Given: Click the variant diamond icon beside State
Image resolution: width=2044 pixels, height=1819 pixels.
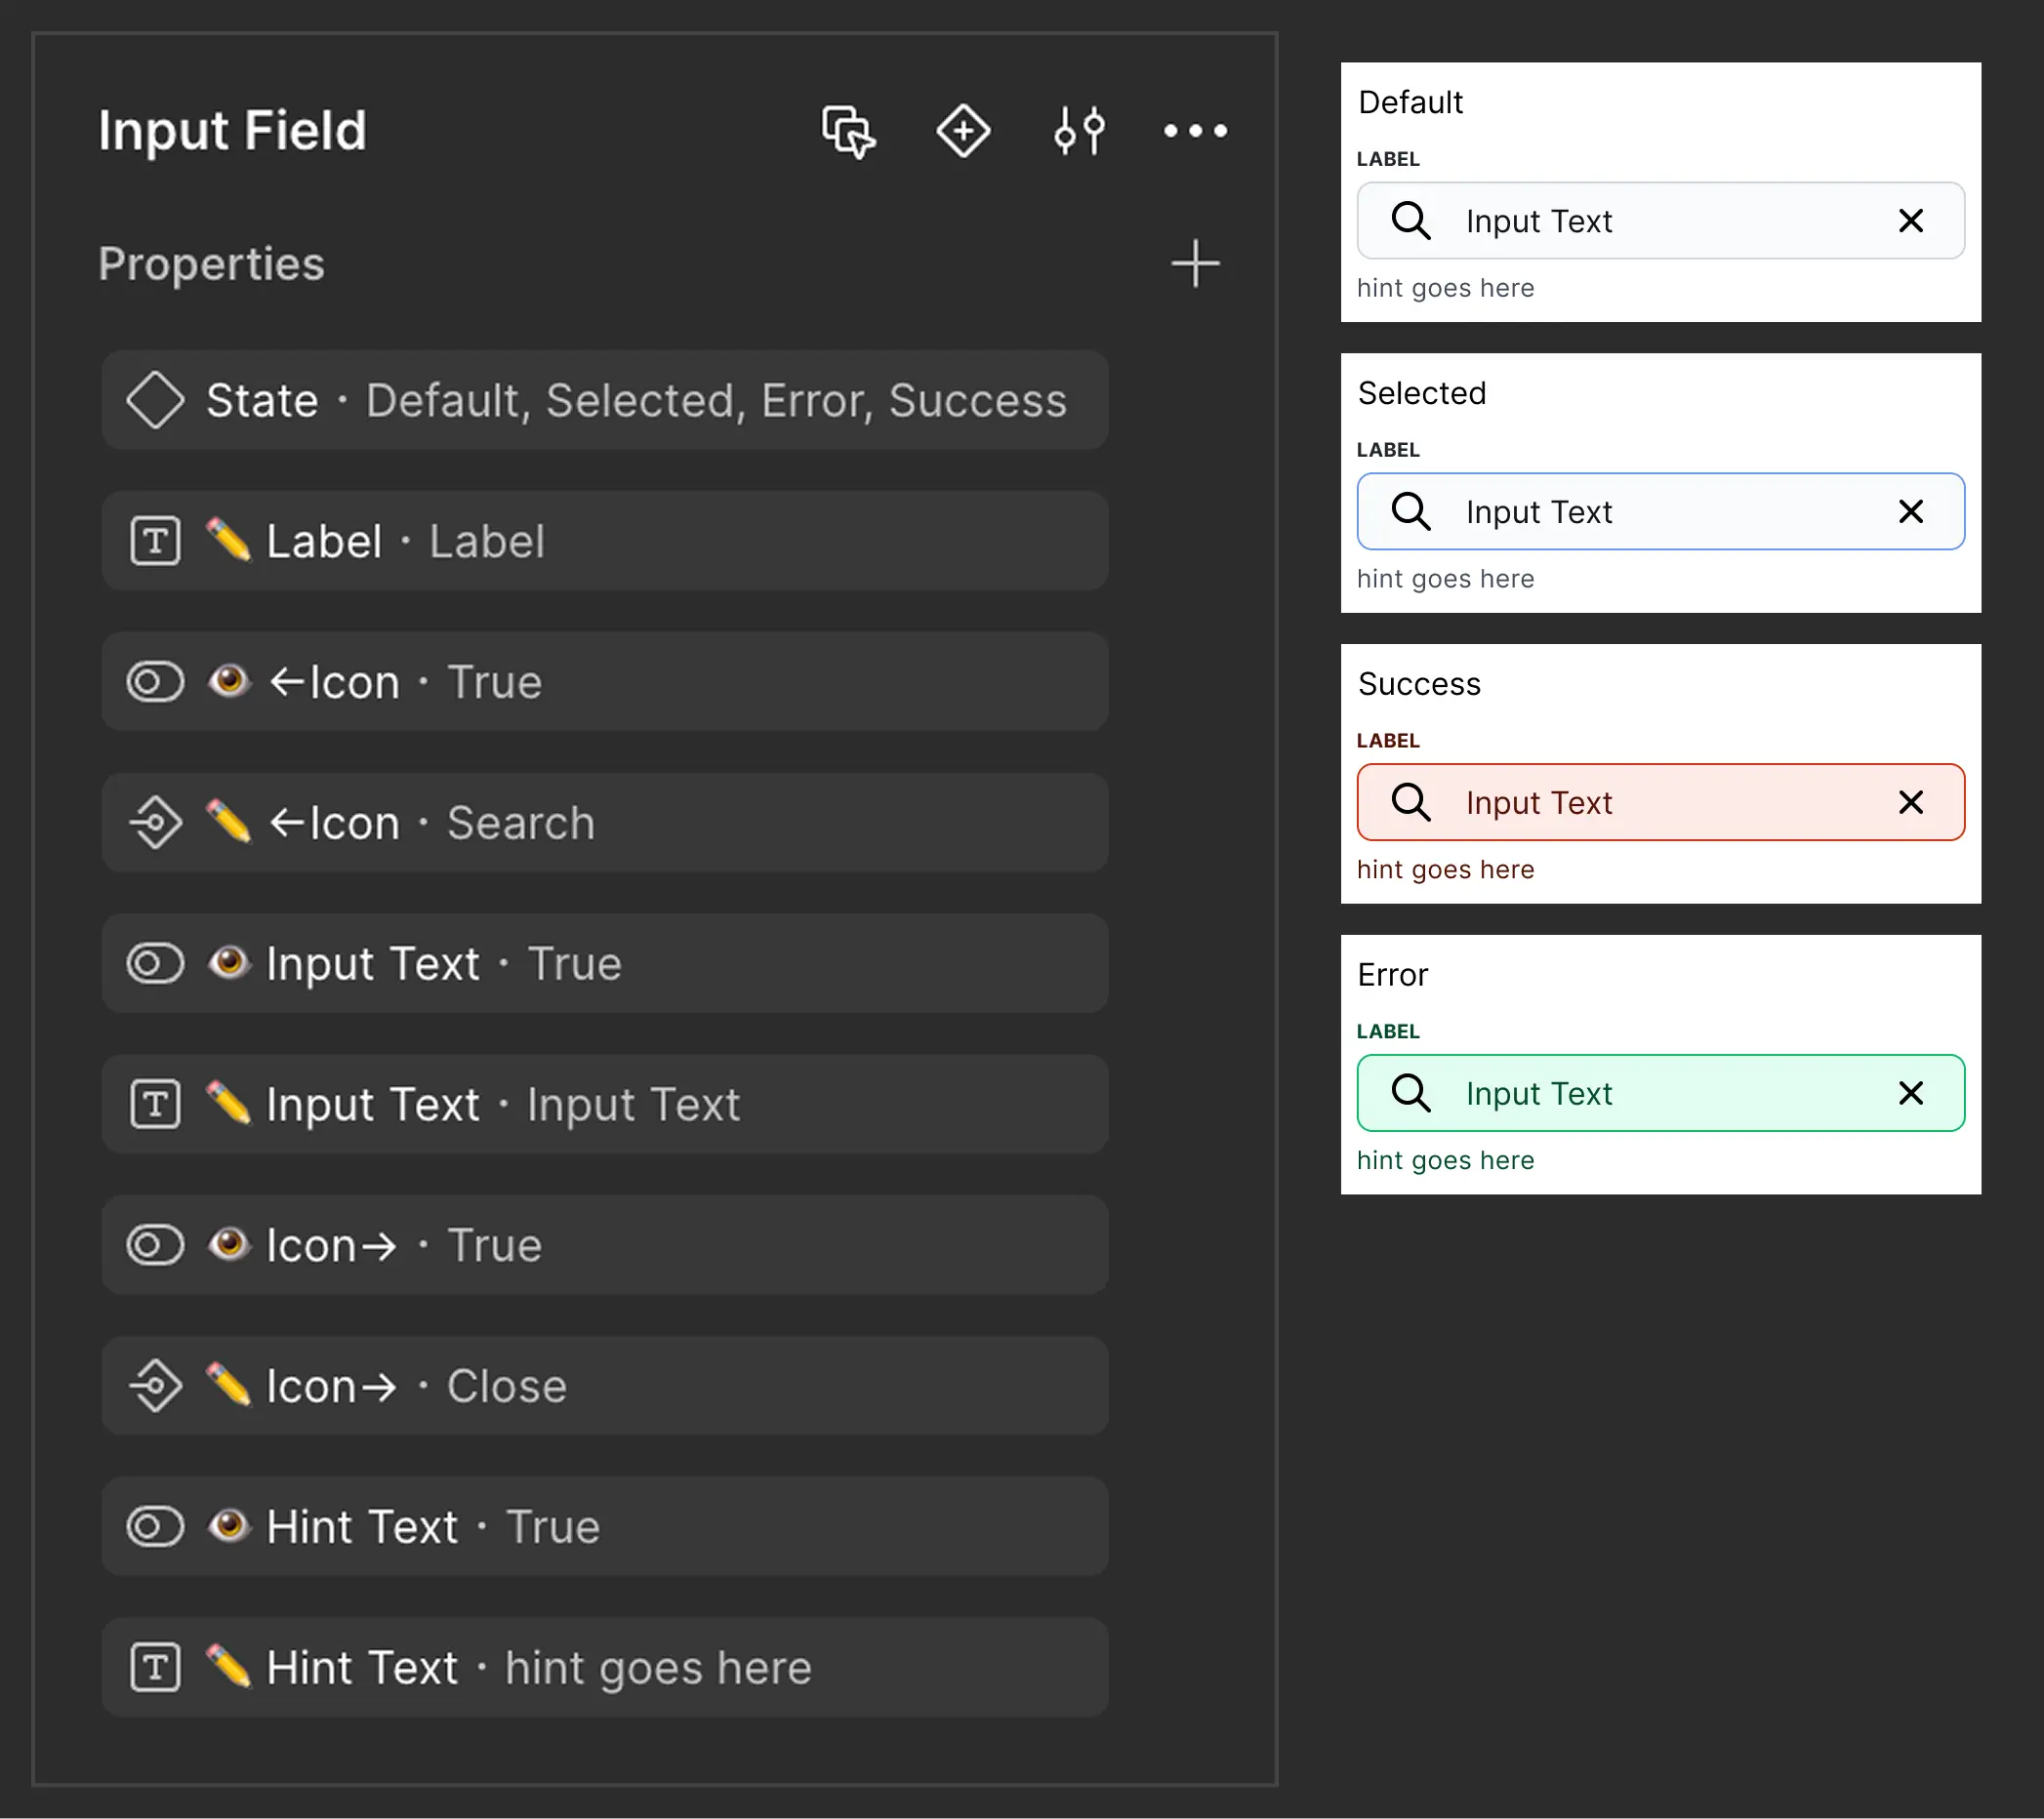Looking at the screenshot, I should point(155,400).
